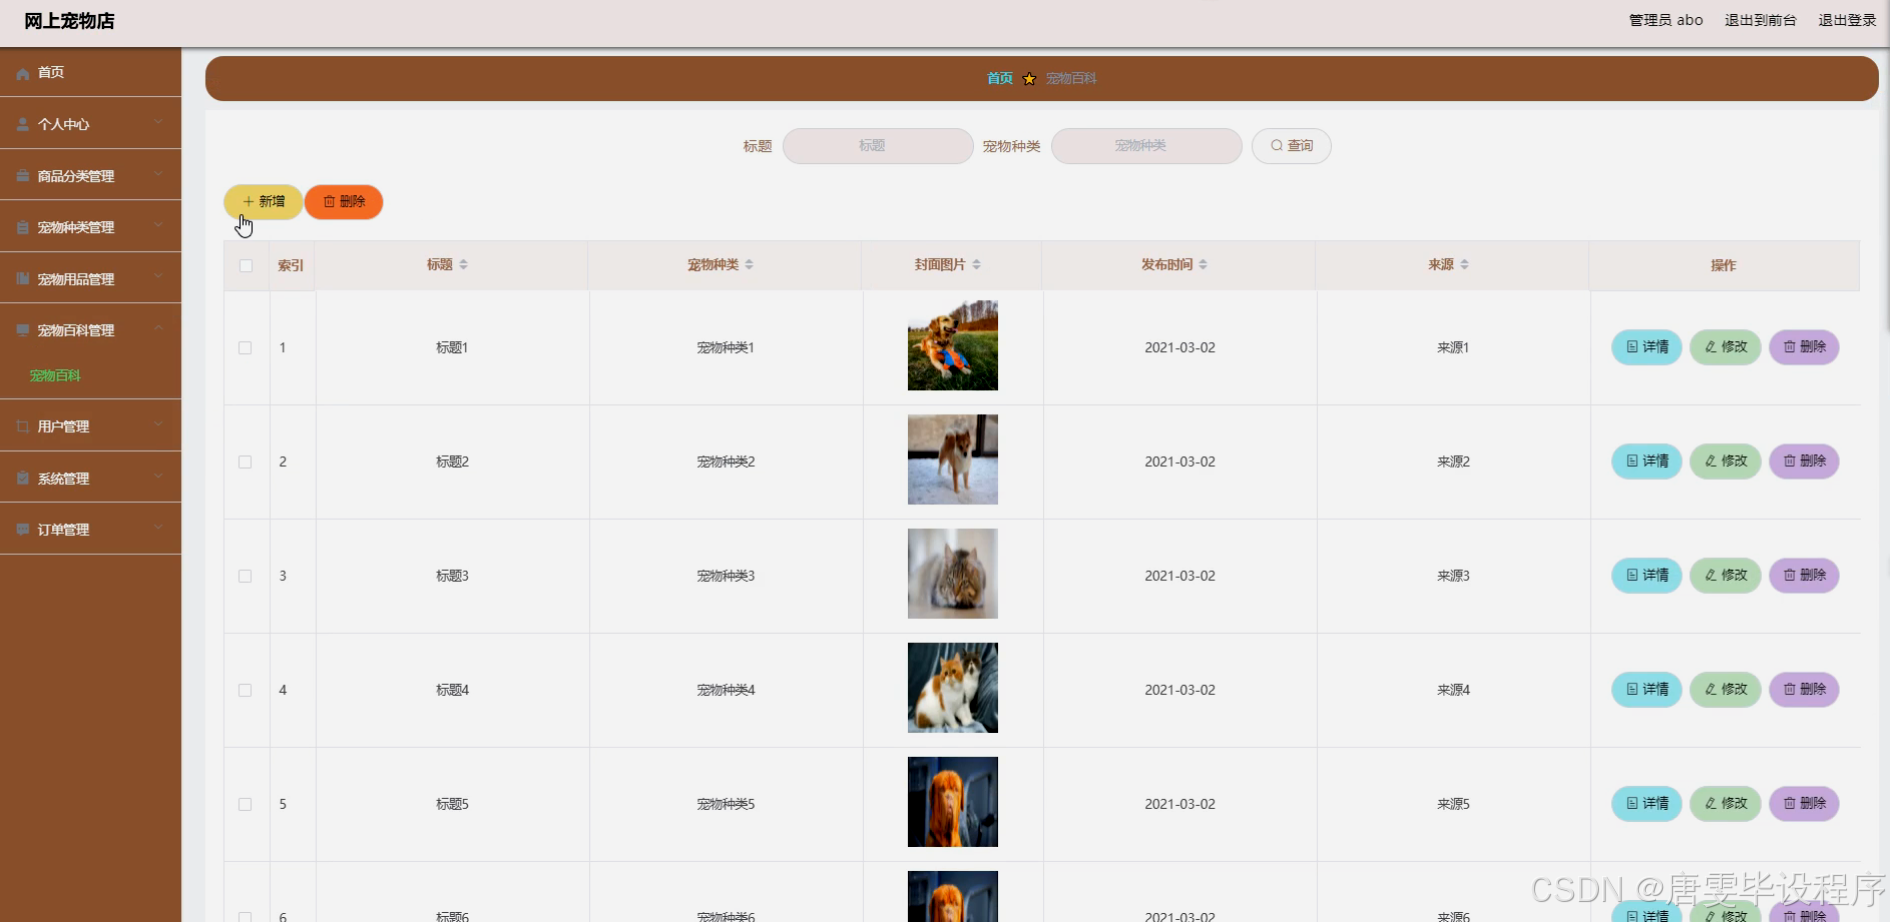
Task: Toggle the select-all checkbox in table header
Action: pos(246,266)
